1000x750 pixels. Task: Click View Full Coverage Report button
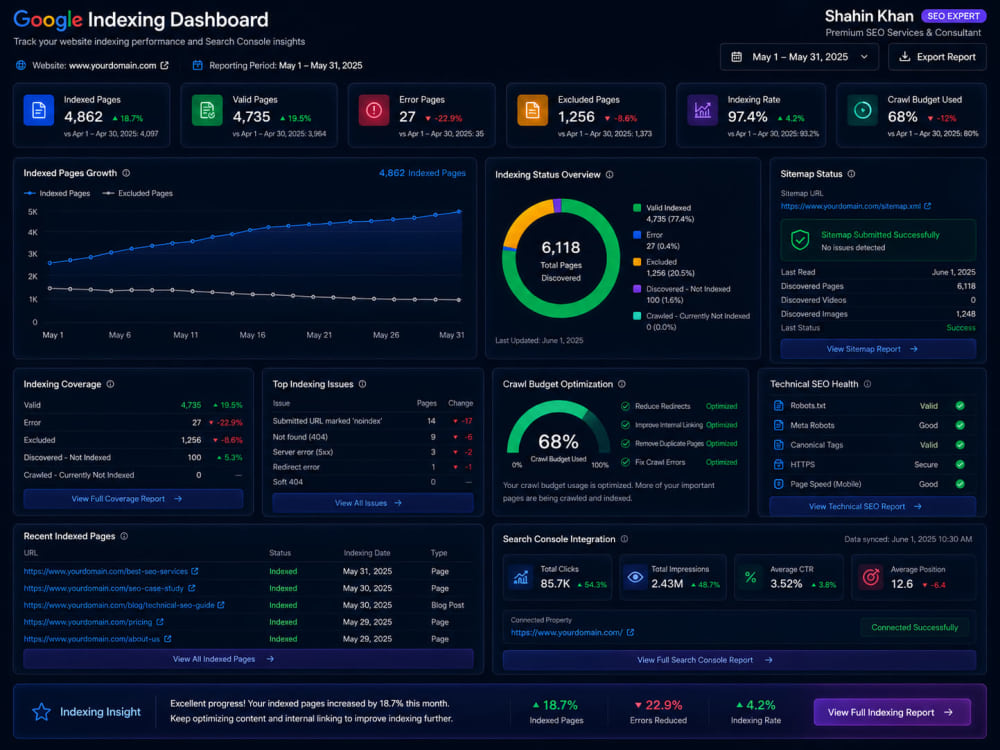pos(133,499)
